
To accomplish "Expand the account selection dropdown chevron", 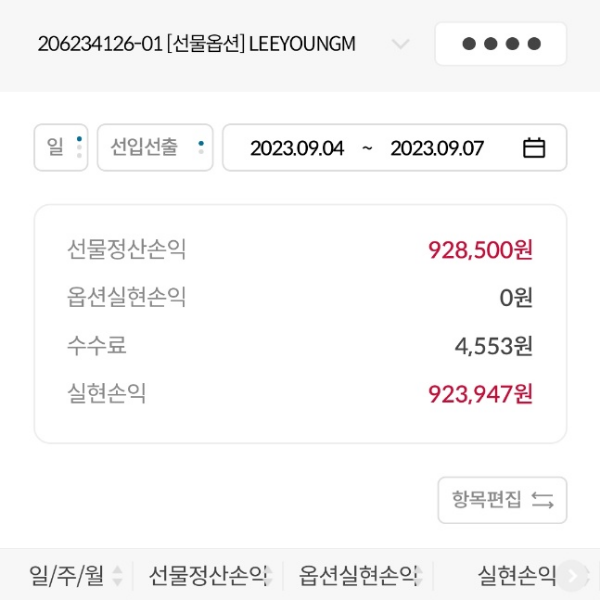I will click(x=400, y=44).
